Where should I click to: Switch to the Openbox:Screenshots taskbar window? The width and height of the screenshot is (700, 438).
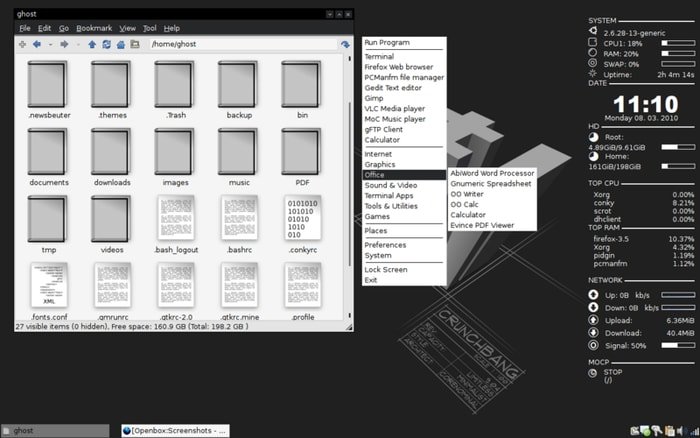pyautogui.click(x=175, y=430)
